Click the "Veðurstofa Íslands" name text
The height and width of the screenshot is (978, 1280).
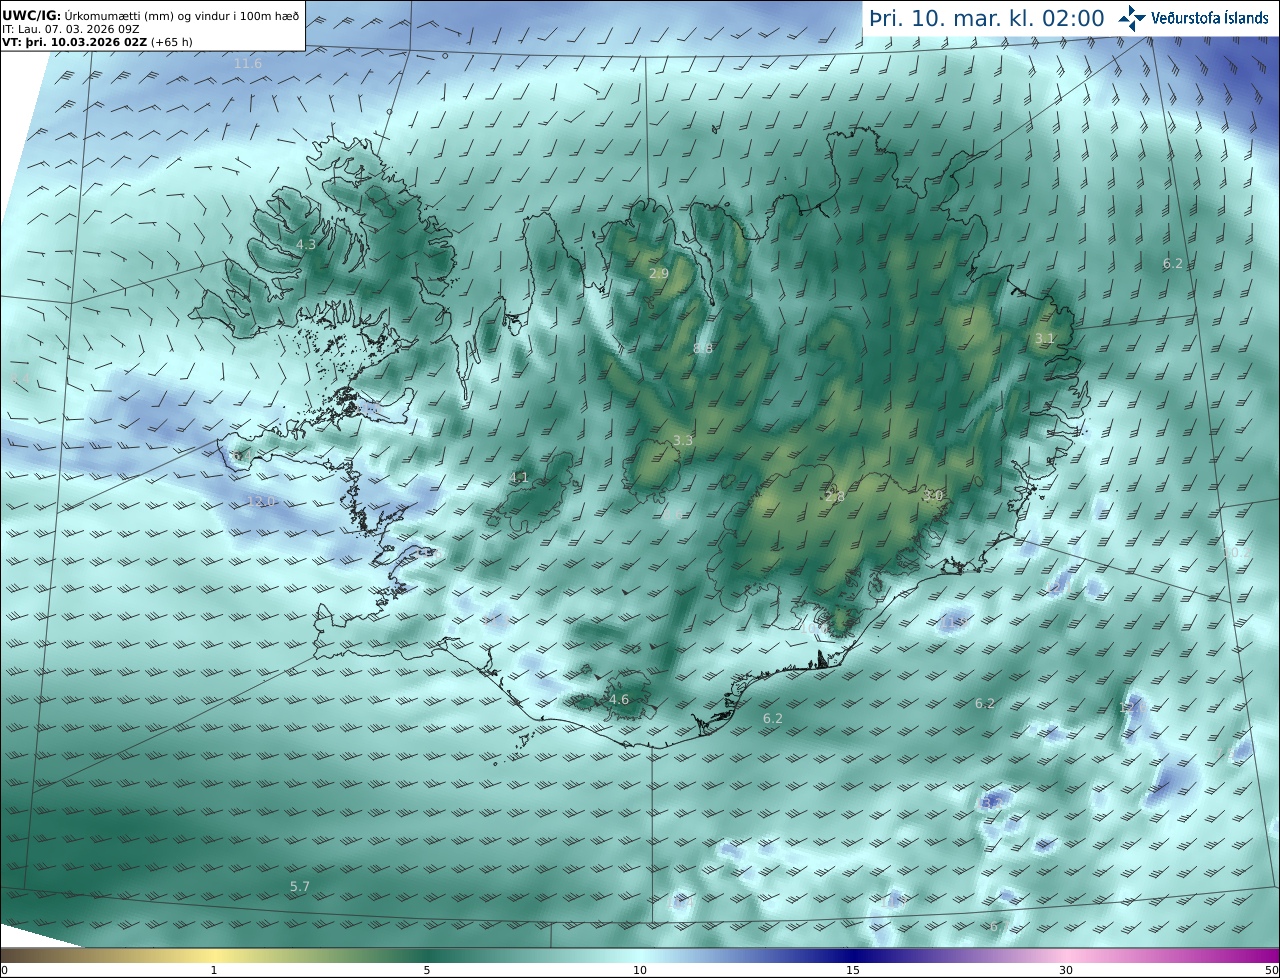click(1210, 18)
